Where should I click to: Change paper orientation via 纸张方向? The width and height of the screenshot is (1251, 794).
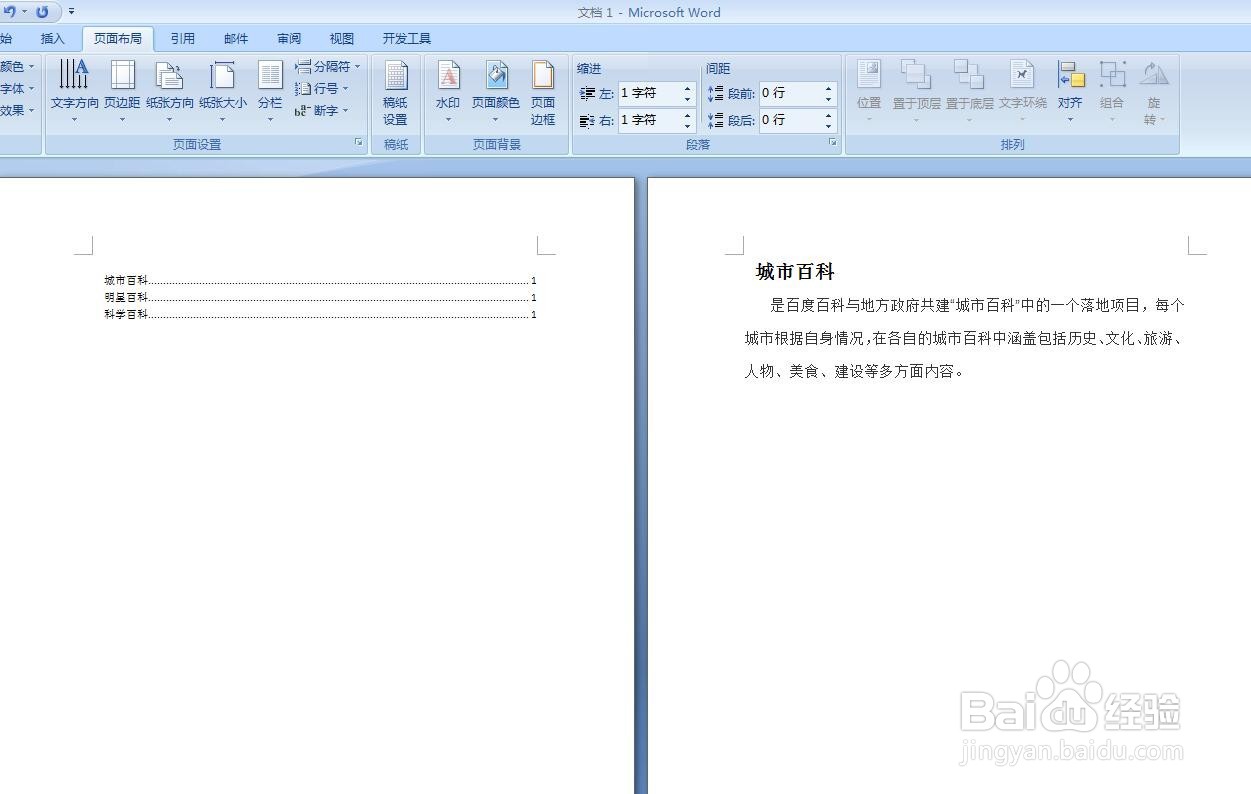[170, 90]
